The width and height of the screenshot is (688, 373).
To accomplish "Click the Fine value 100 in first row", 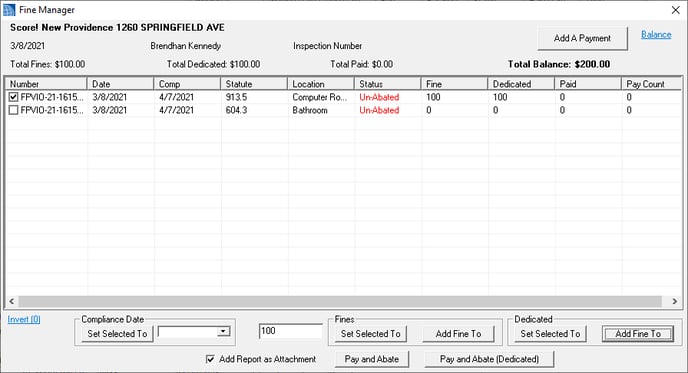I will 433,97.
